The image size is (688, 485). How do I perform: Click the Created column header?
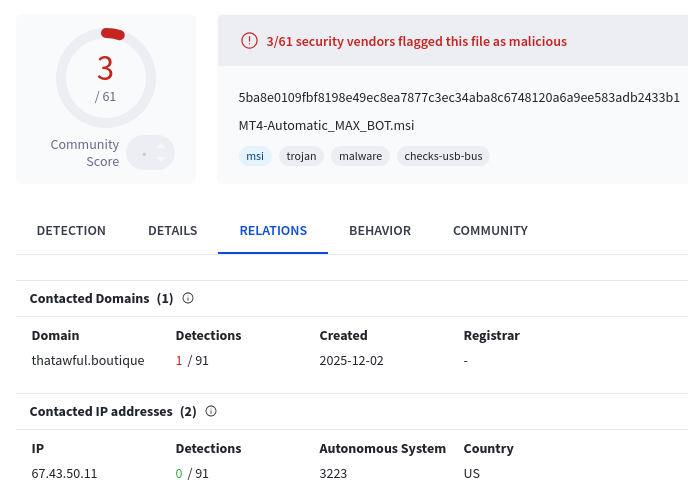click(344, 335)
